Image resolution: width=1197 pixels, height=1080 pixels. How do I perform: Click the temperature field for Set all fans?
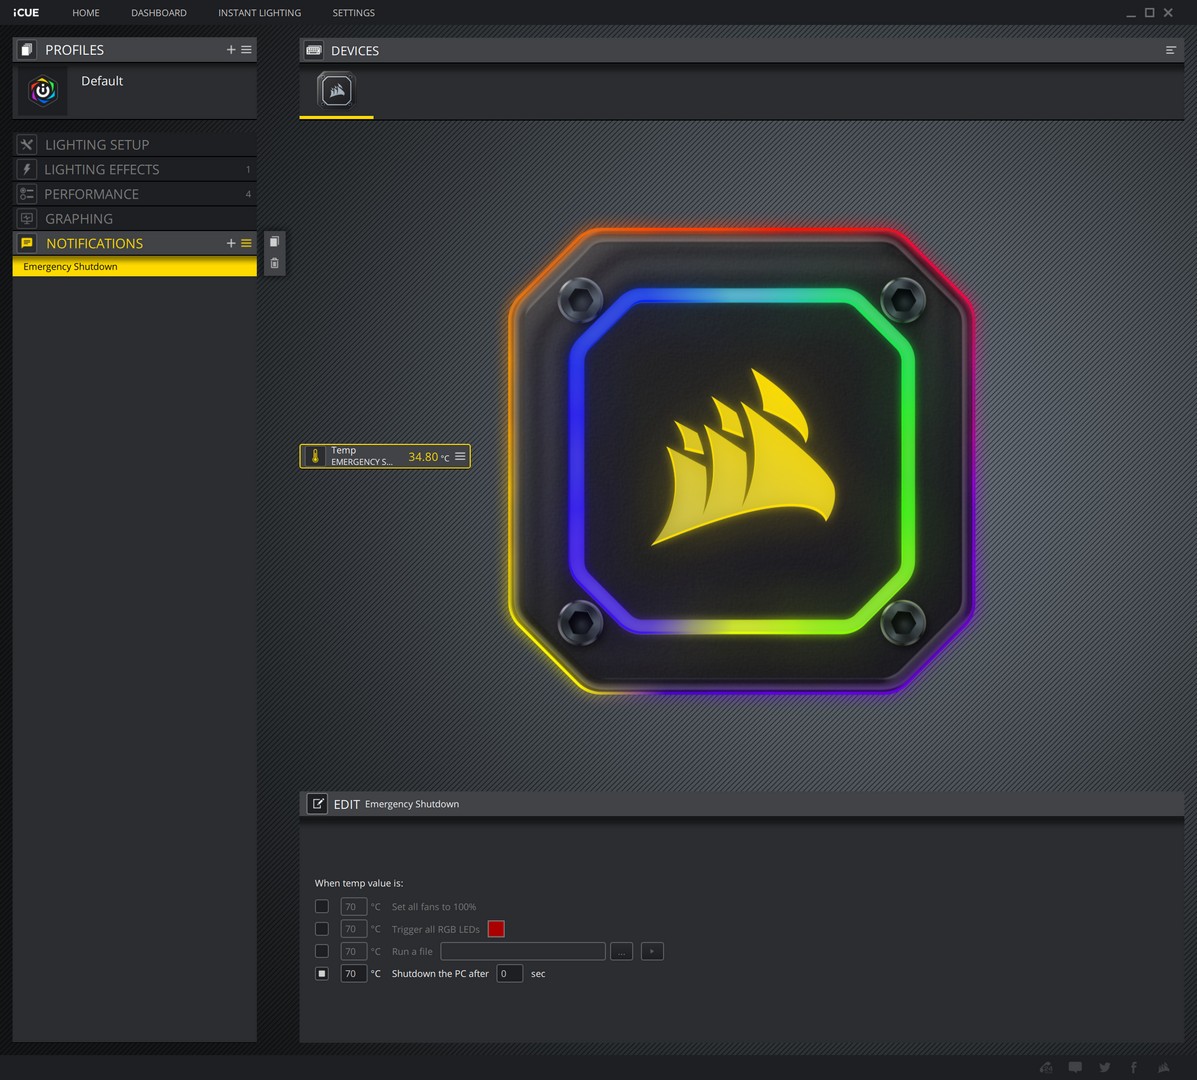pyautogui.click(x=353, y=907)
